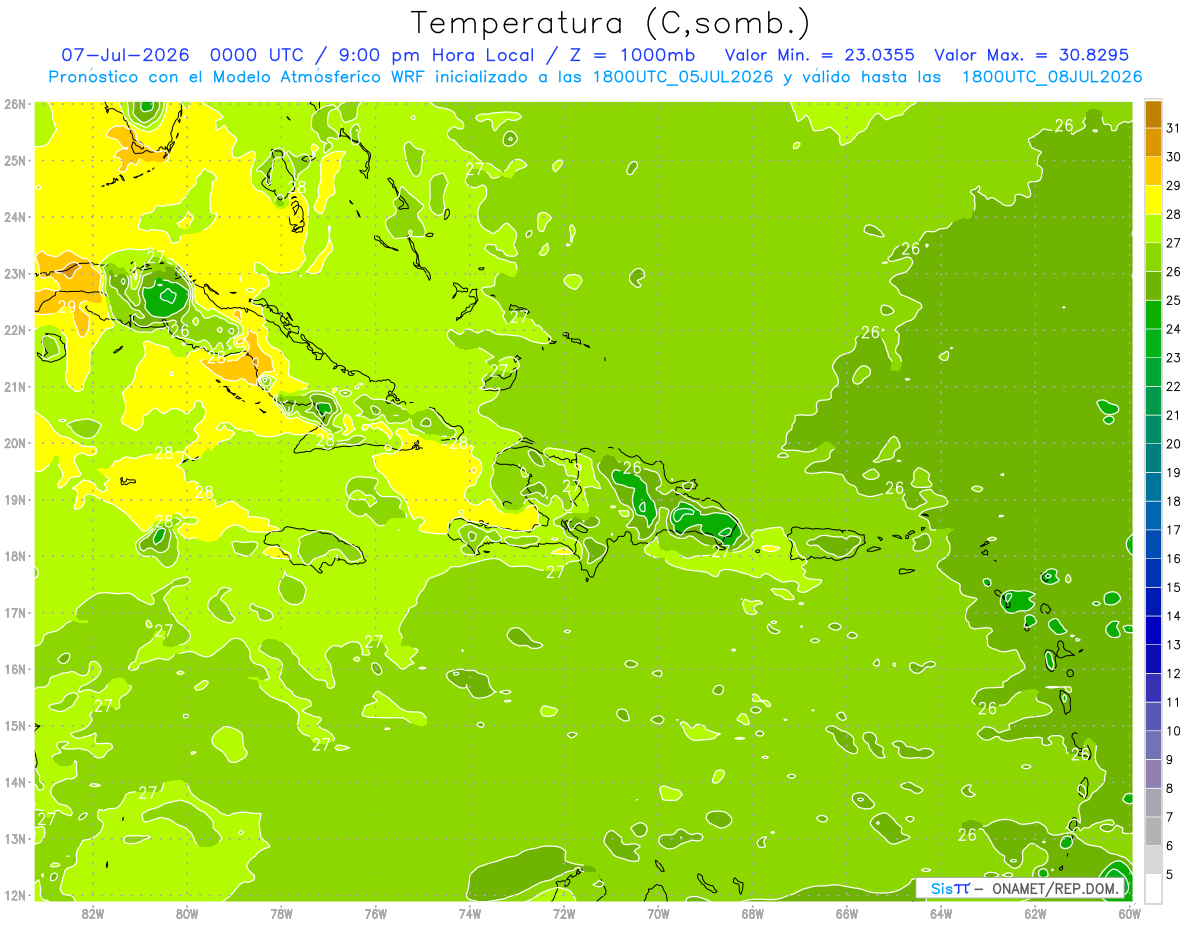This screenshot has width=1200, height=927.
Task: Click the '26N' latitude label
Action: [15, 104]
